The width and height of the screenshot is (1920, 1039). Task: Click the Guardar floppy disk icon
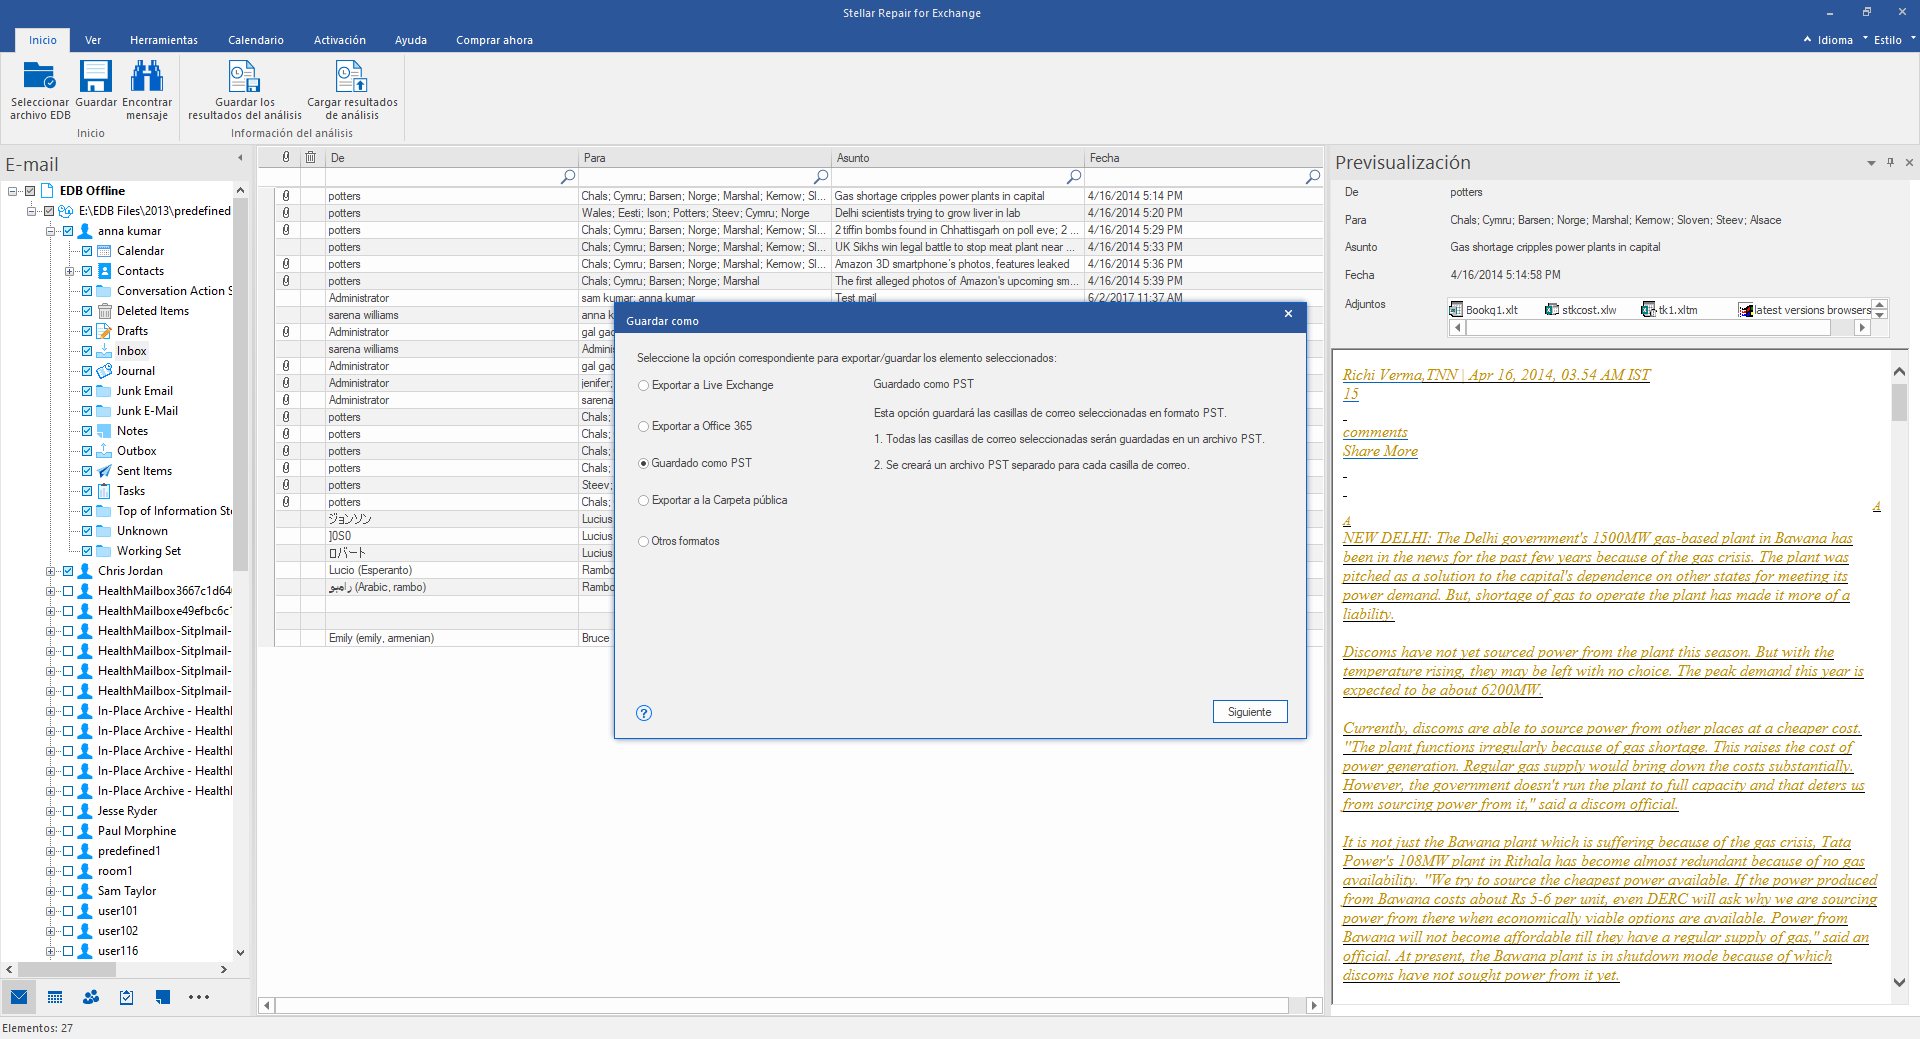(96, 76)
